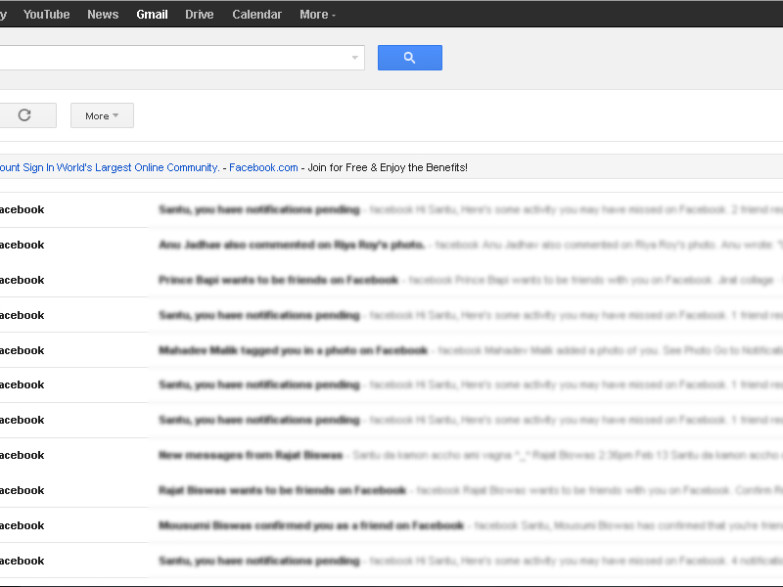Image resolution: width=783 pixels, height=587 pixels.
Task: Open email 'New messages from Rajat Biswas'
Action: pyautogui.click(x=392, y=455)
